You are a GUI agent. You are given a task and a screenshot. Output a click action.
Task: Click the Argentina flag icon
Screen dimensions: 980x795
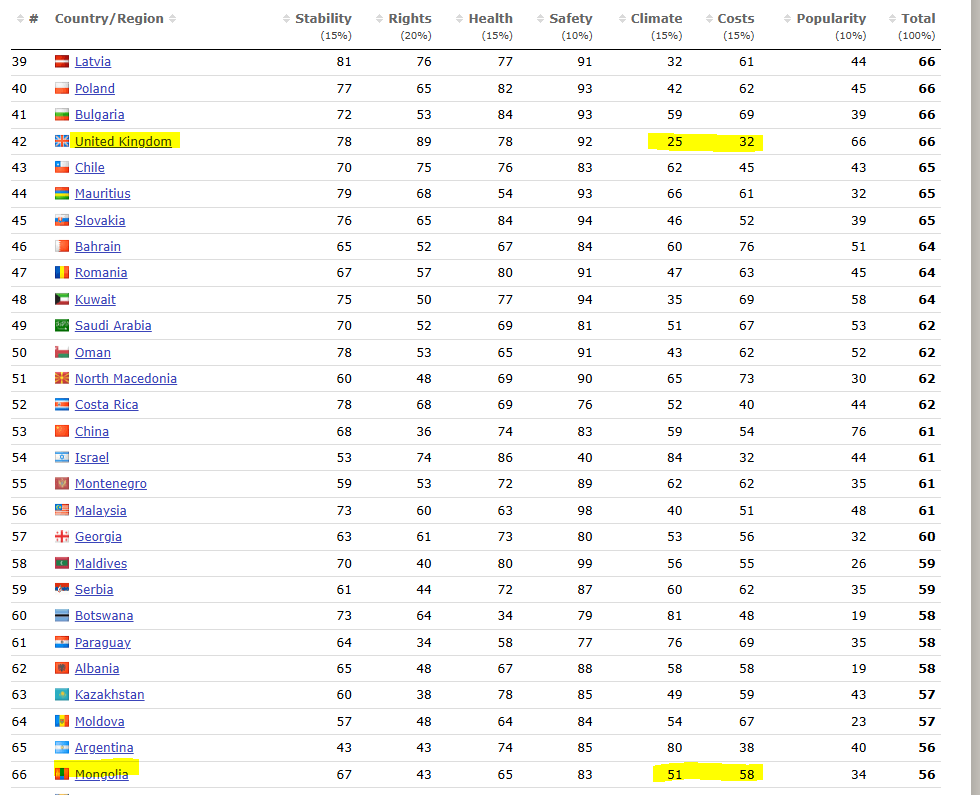[x=62, y=748]
